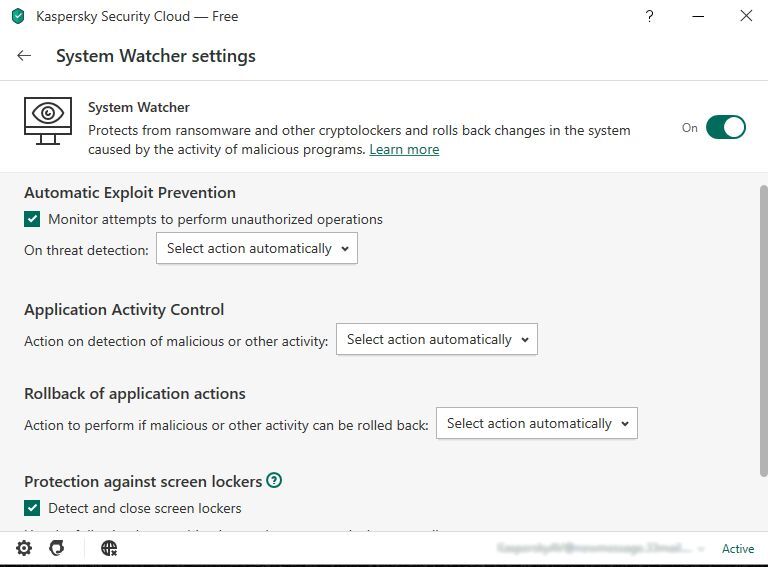This screenshot has height=567, width=768.
Task: Uncheck Detect and close screen lockers
Action: [32, 508]
